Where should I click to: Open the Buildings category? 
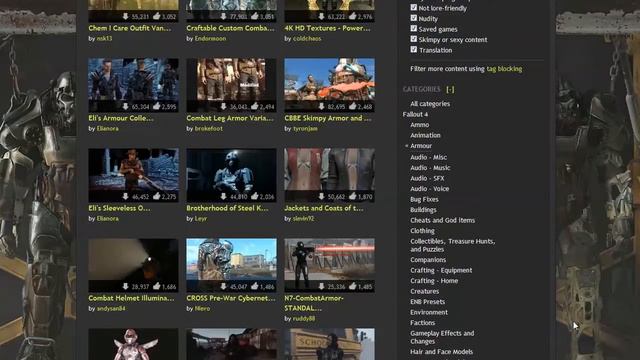point(423,210)
